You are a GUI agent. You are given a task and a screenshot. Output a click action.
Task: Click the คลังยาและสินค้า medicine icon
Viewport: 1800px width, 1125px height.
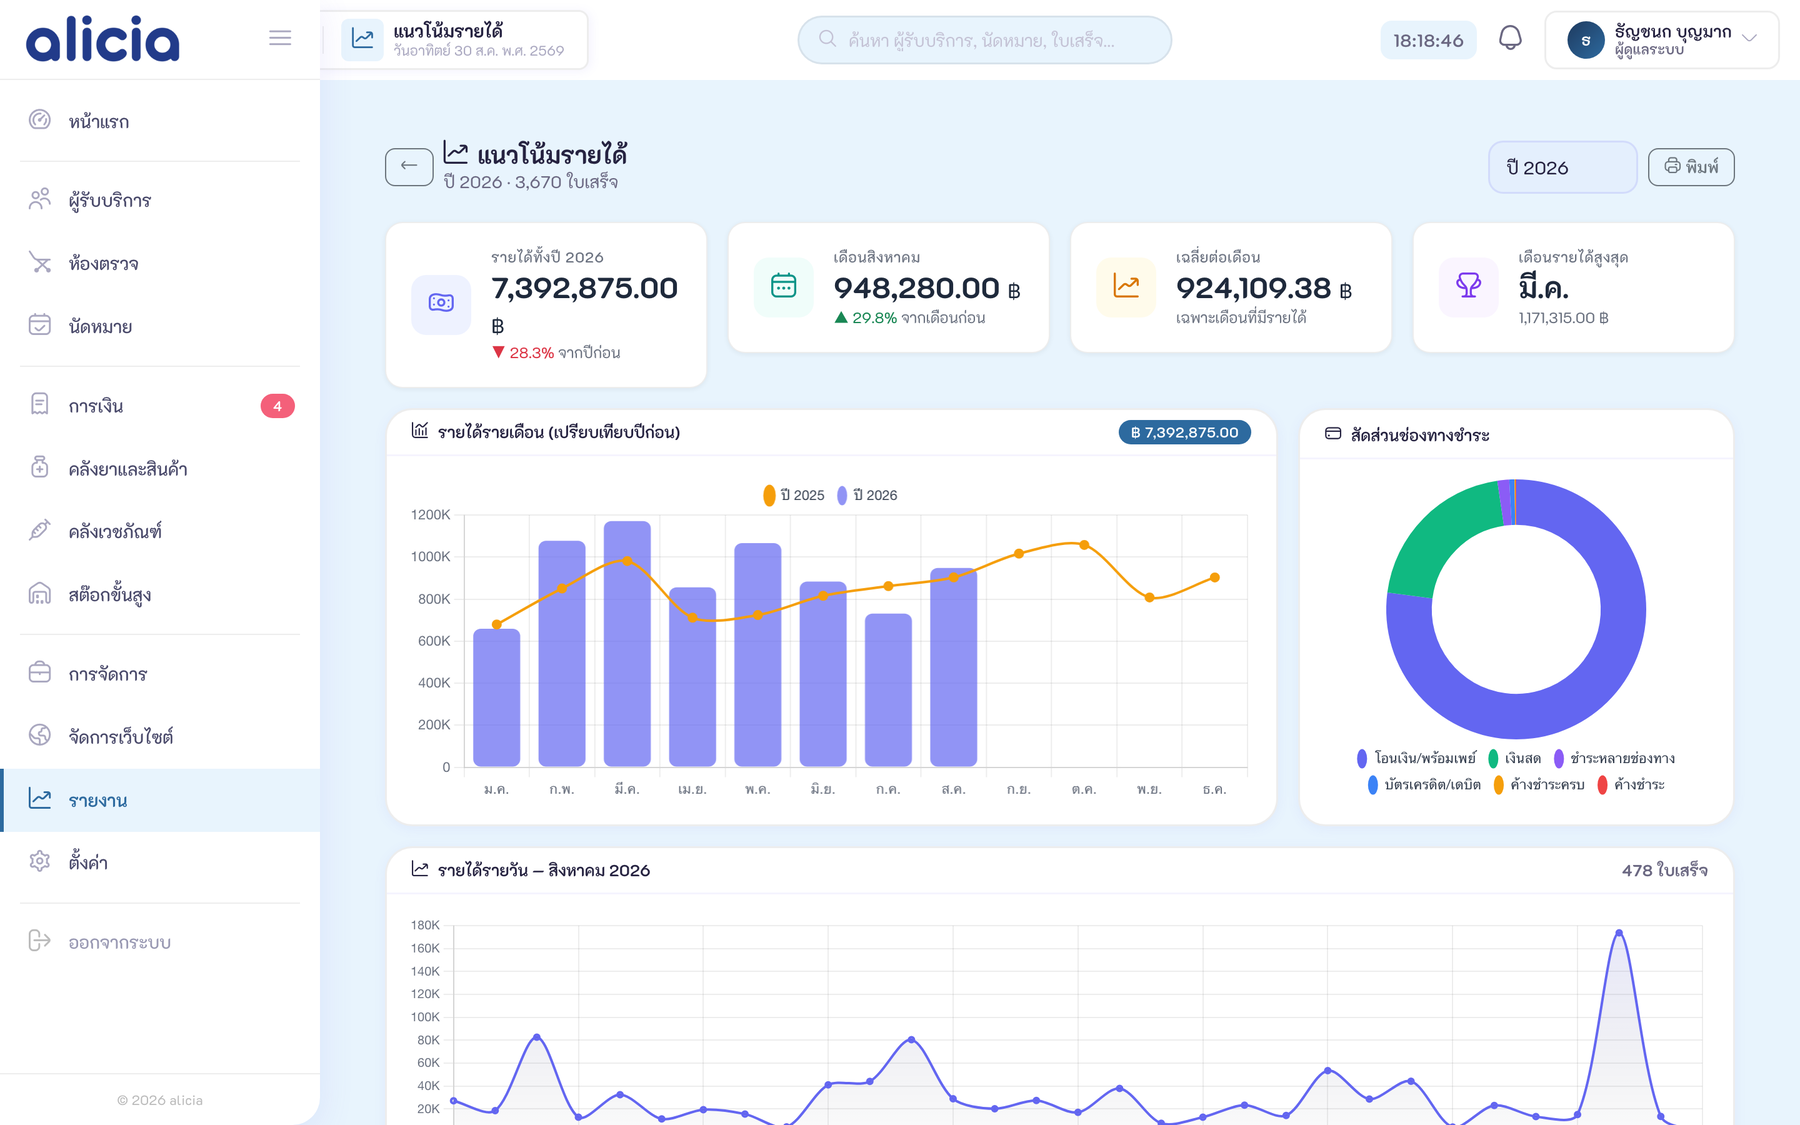point(40,467)
